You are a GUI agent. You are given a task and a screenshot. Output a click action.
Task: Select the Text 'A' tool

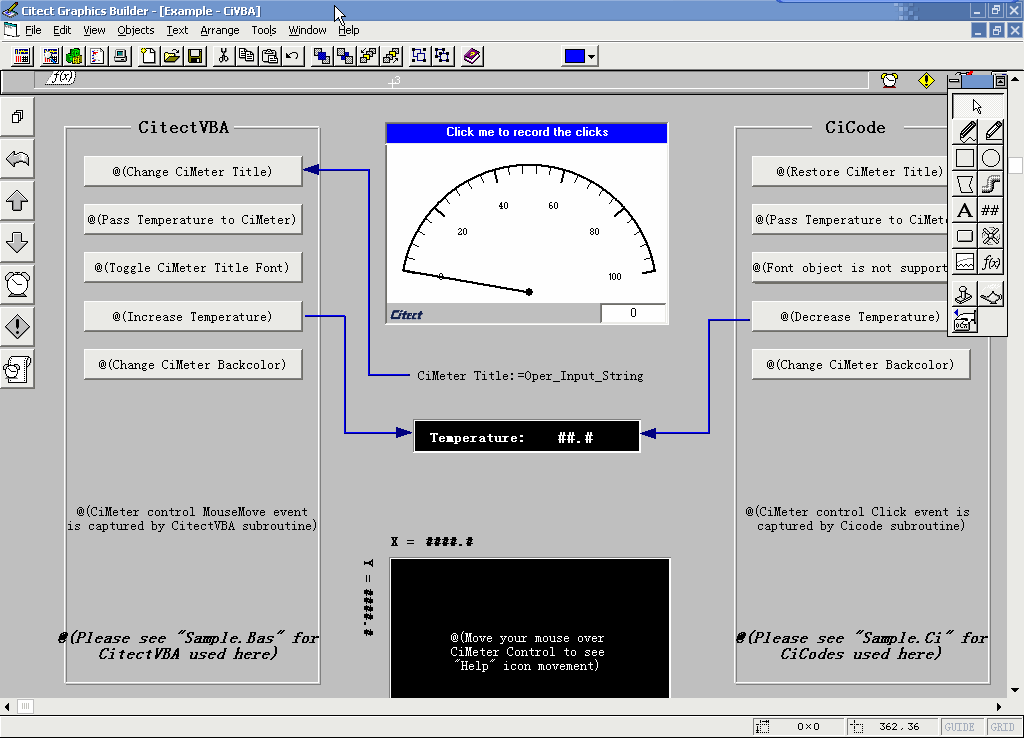click(x=965, y=210)
